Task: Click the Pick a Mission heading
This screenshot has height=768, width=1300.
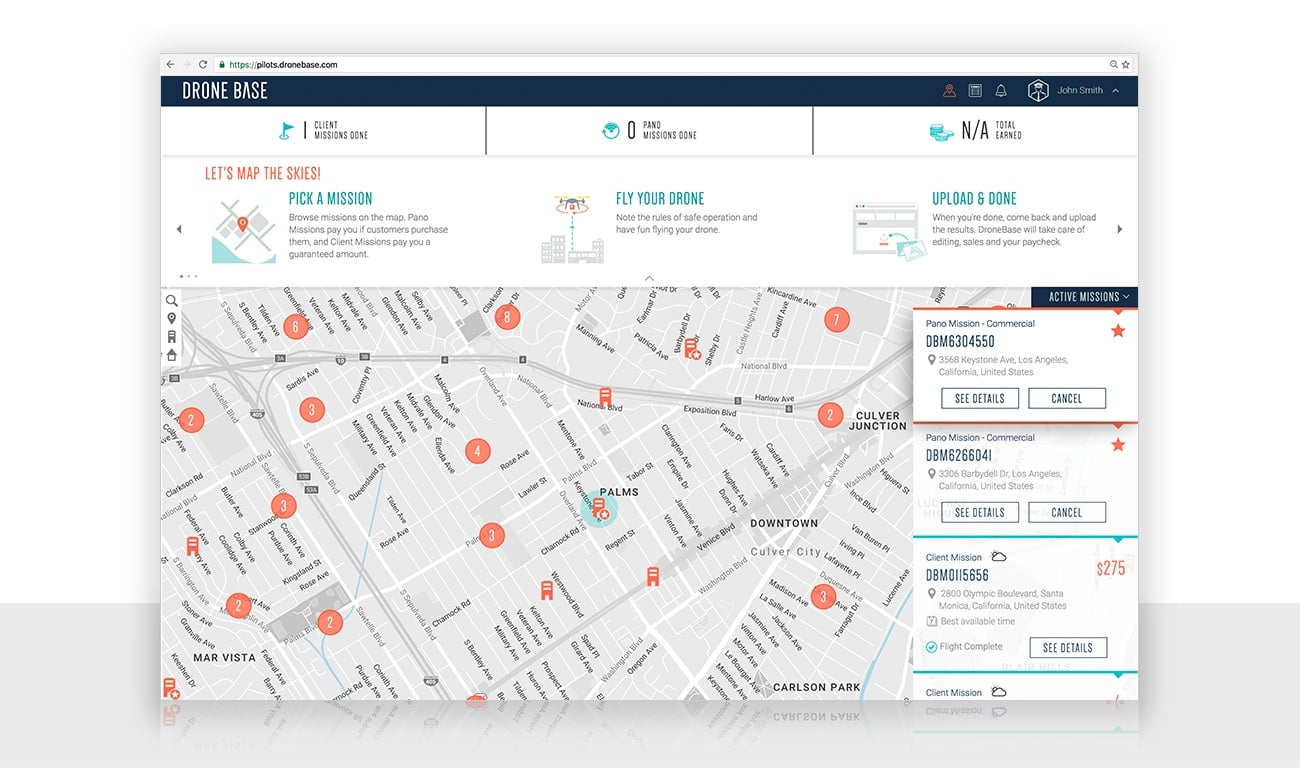Action: (330, 199)
